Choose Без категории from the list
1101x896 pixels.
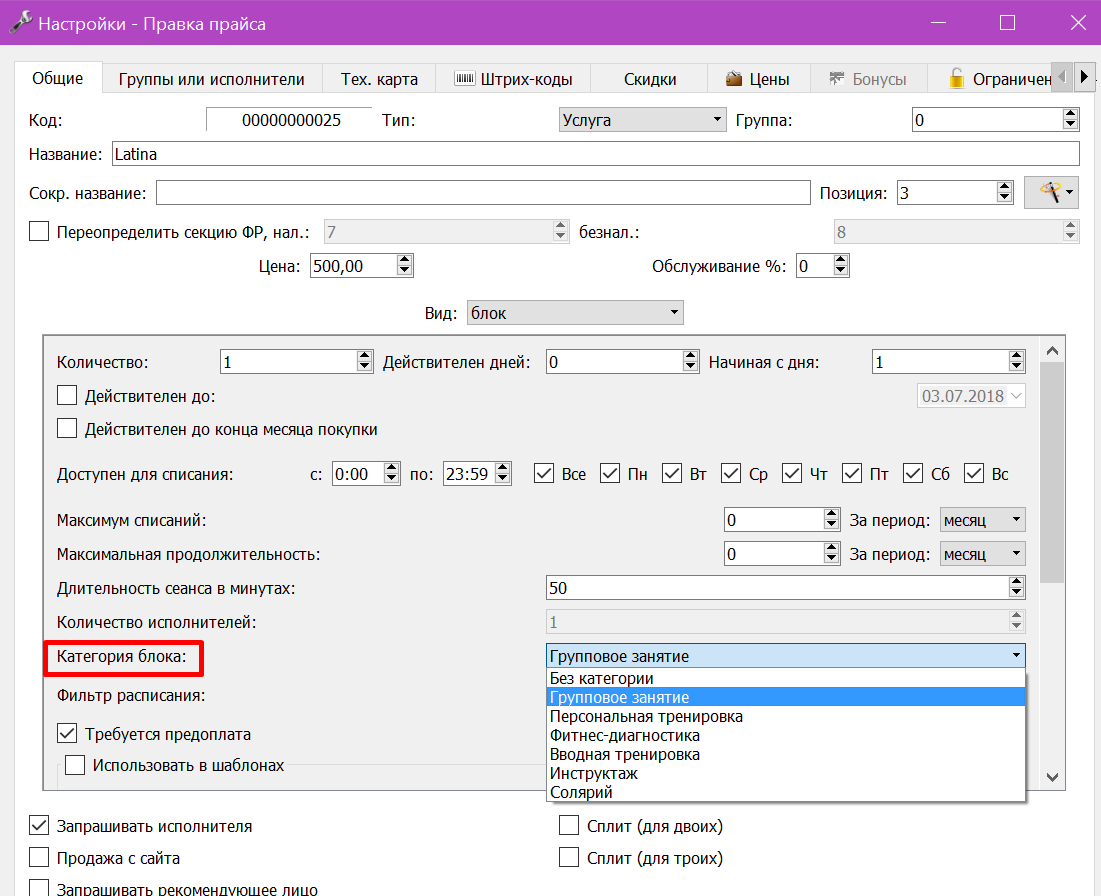(x=786, y=678)
